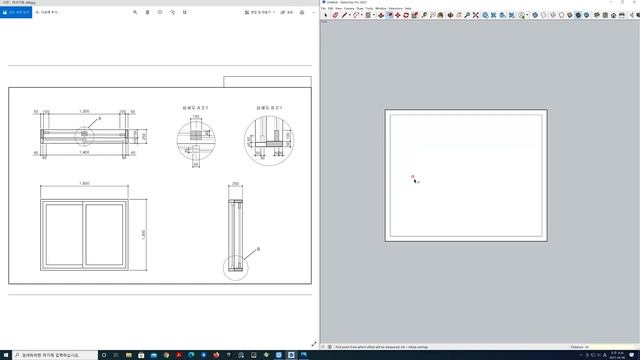The width and height of the screenshot is (640, 360).
Task: Click the Add to button with plus sign
Action: pyautogui.click(x=47, y=12)
